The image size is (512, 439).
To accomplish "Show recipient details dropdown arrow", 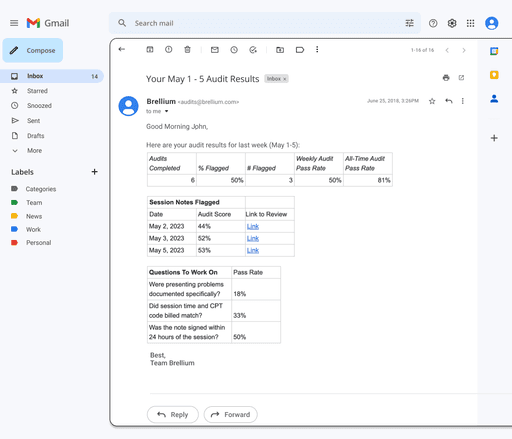I will pos(166,111).
